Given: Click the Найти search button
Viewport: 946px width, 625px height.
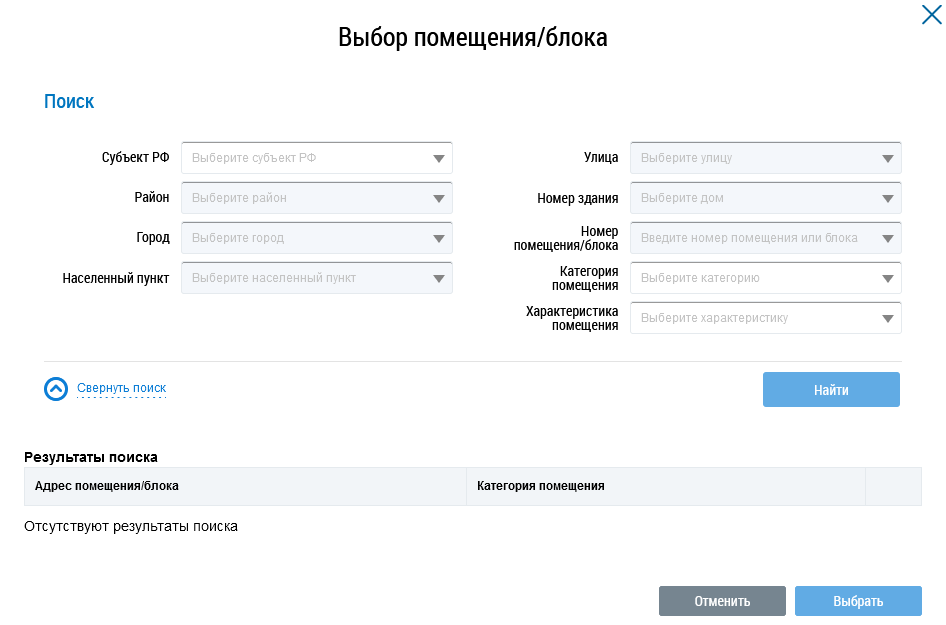Looking at the screenshot, I should coord(830,390).
